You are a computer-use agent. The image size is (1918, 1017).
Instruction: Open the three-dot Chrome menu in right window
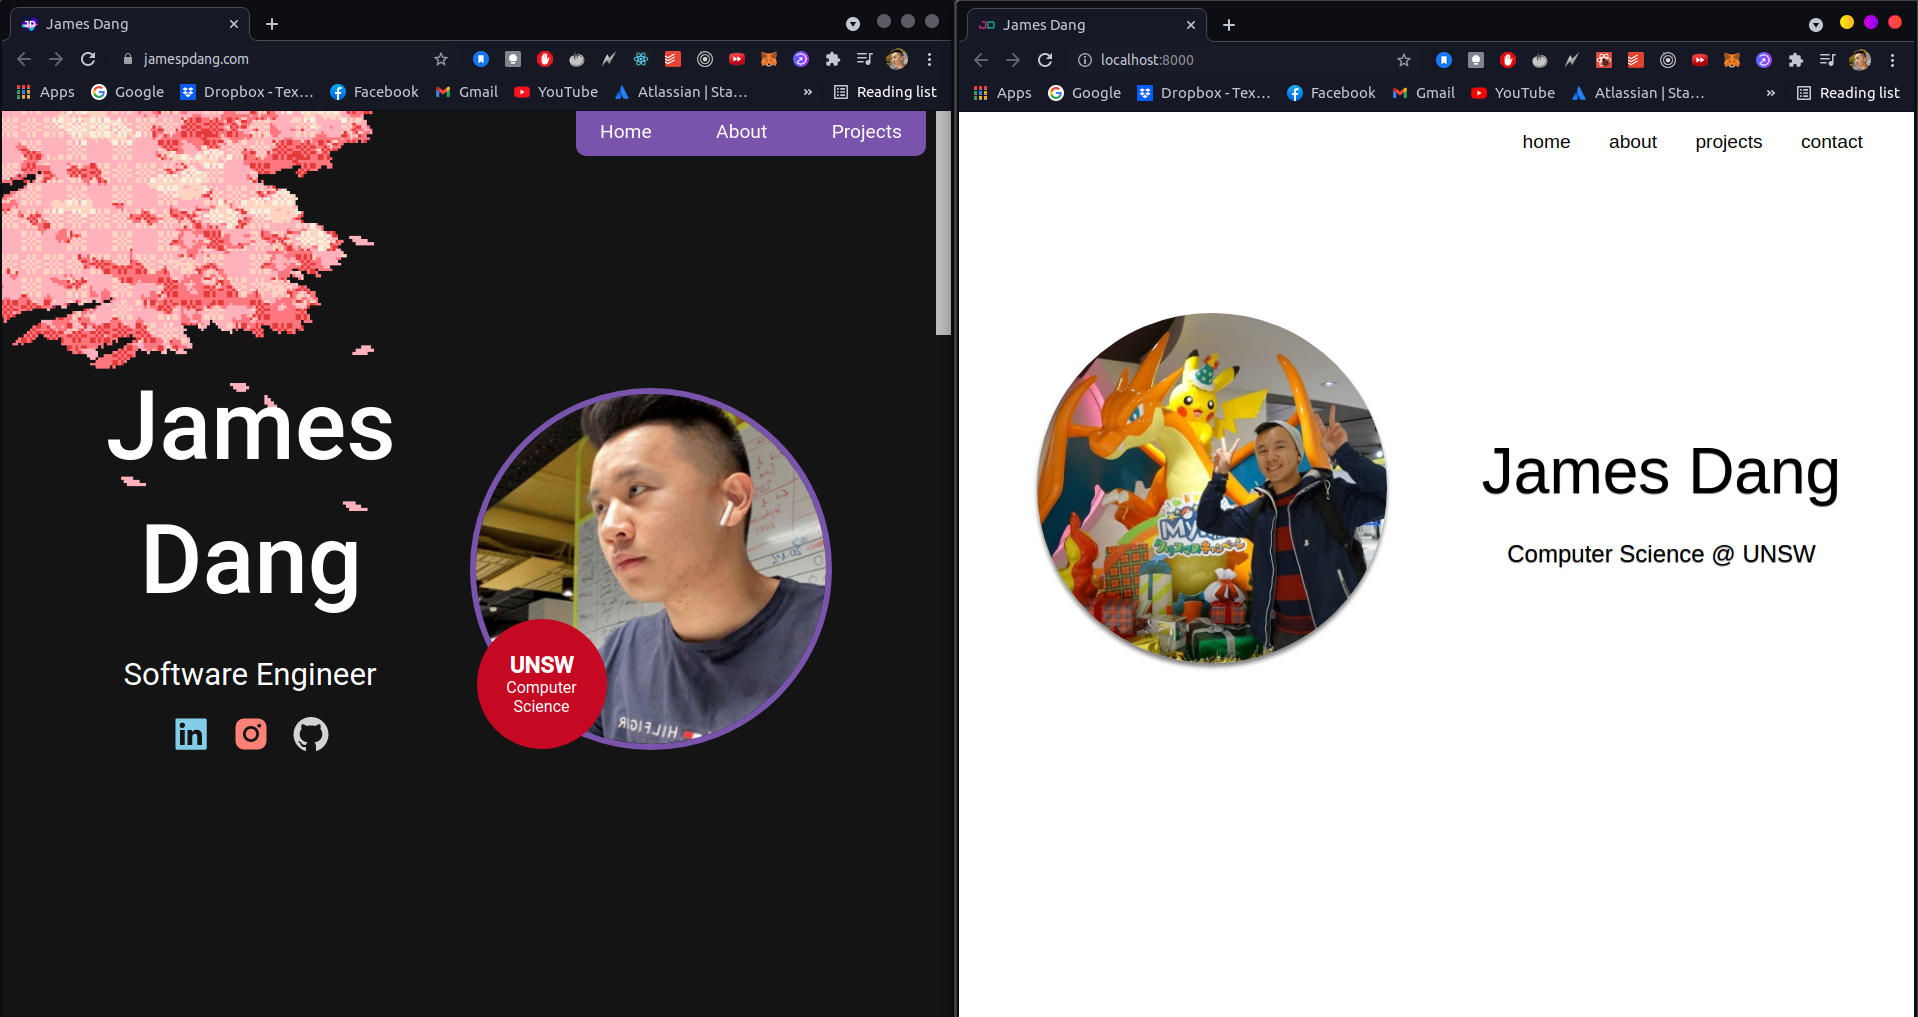1892,60
